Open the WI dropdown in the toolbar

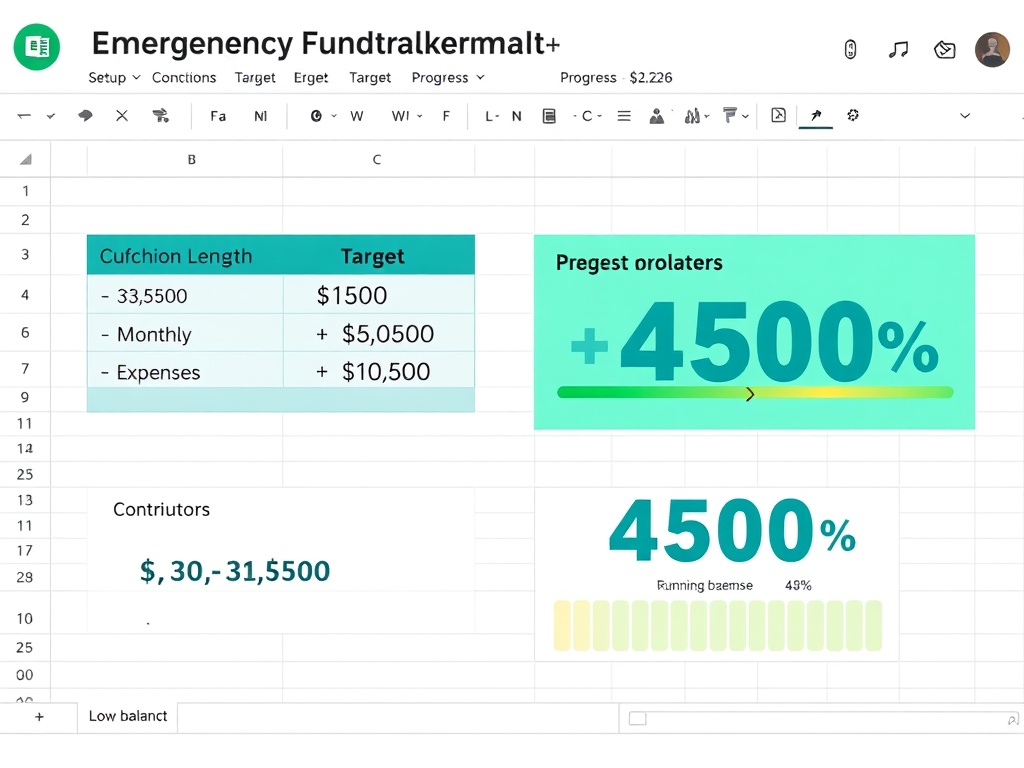click(406, 116)
